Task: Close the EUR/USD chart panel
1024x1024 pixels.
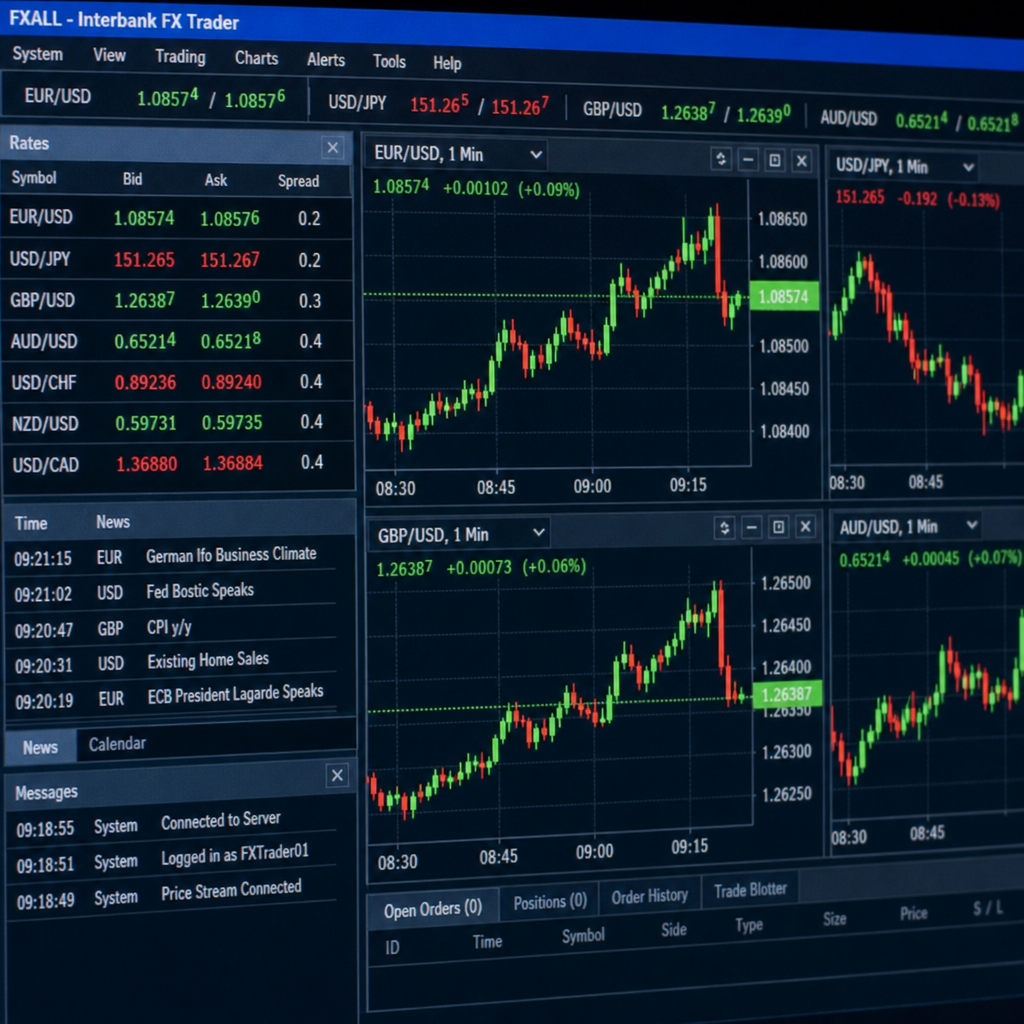Action: pos(802,161)
